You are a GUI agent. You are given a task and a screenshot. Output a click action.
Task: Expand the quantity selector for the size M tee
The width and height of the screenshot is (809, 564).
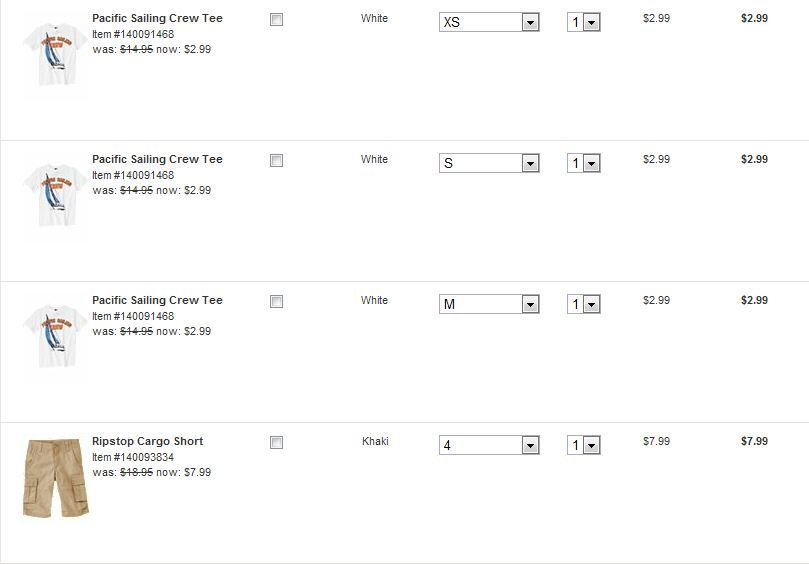(584, 304)
